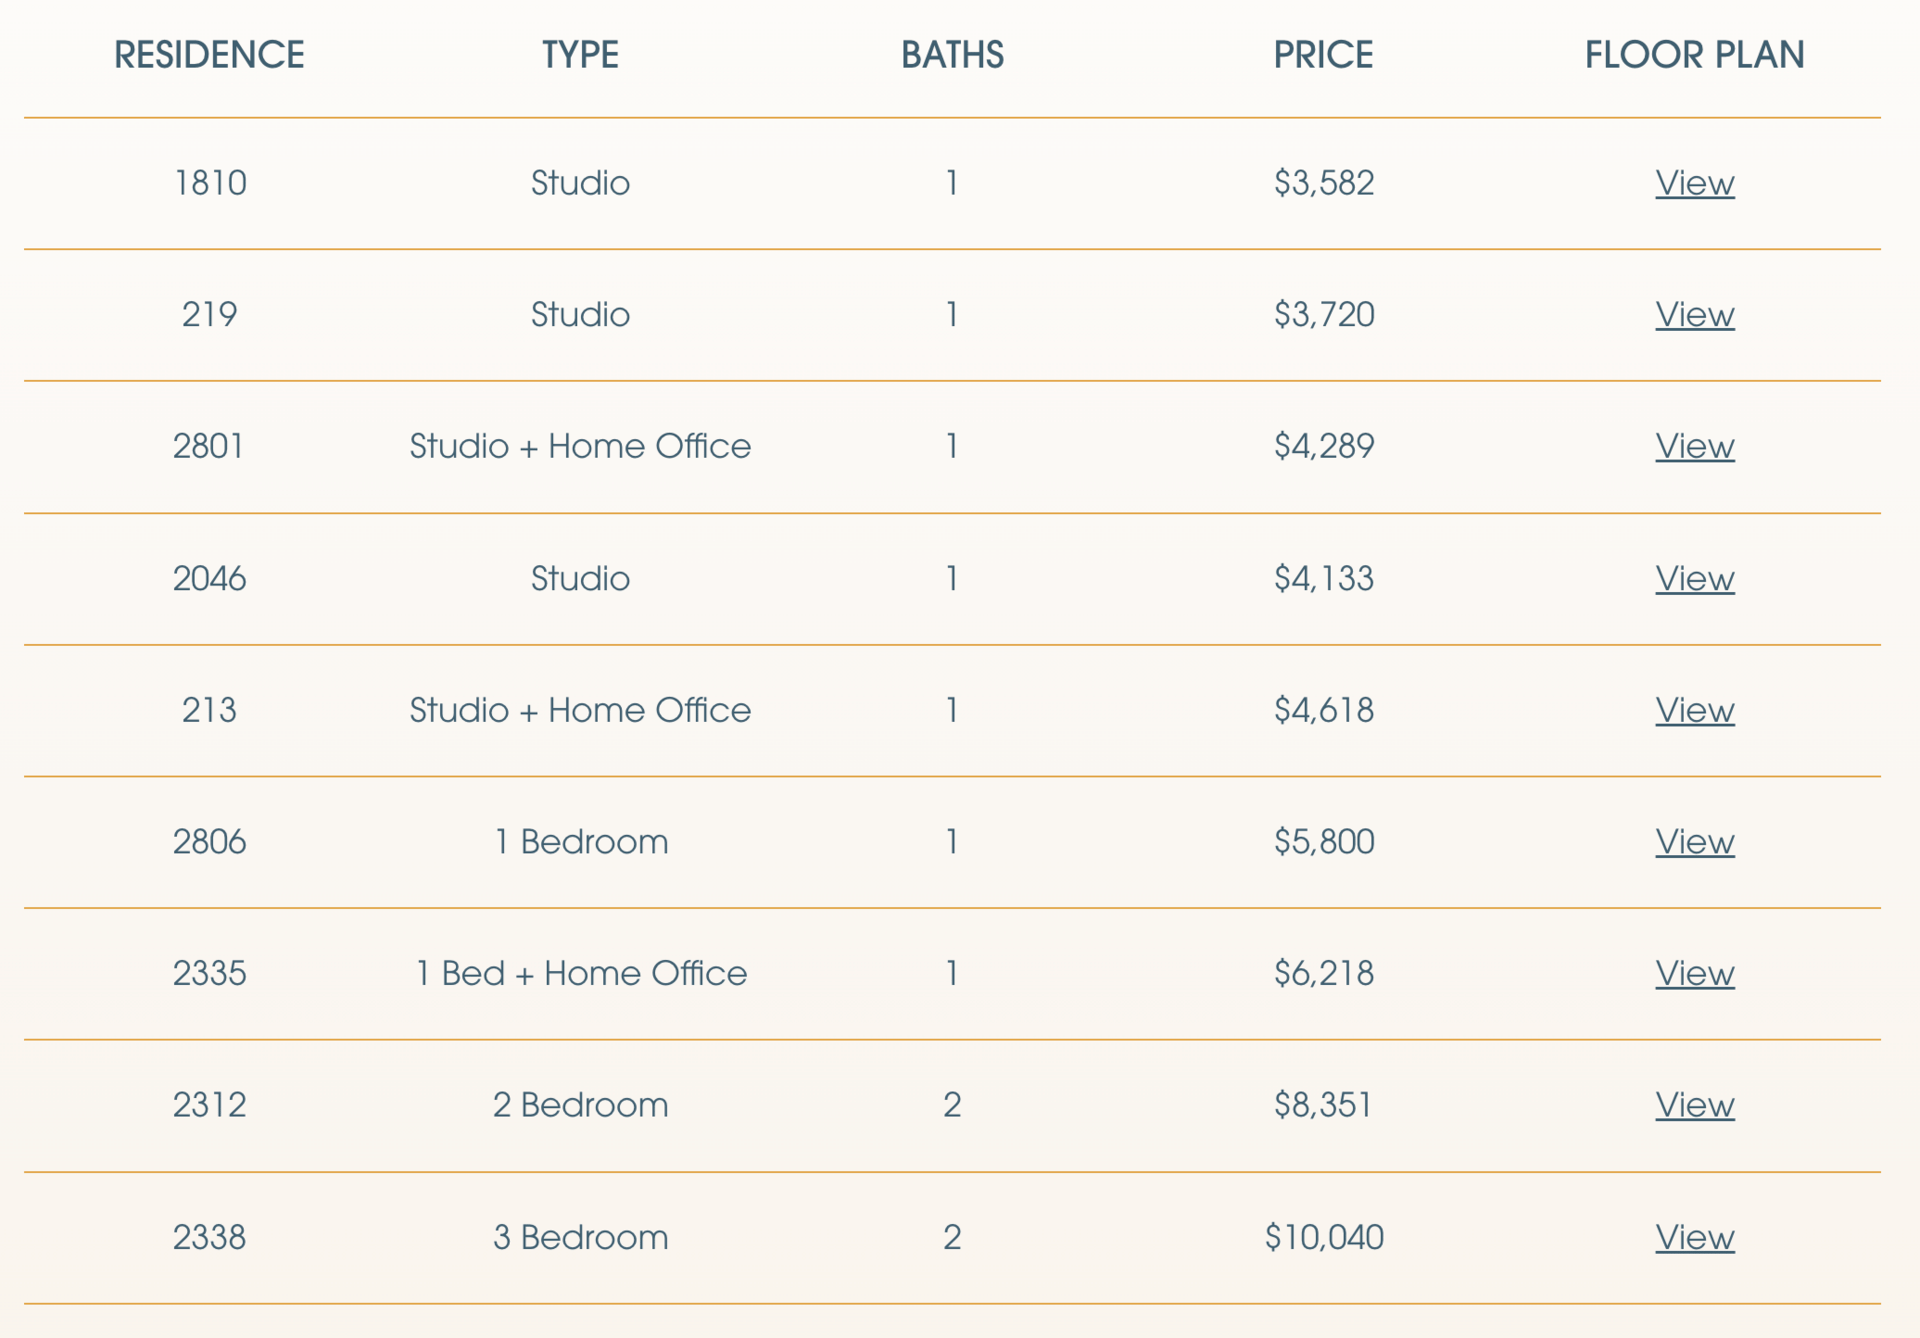Open the floor plan View link for residence 1810

click(1694, 183)
